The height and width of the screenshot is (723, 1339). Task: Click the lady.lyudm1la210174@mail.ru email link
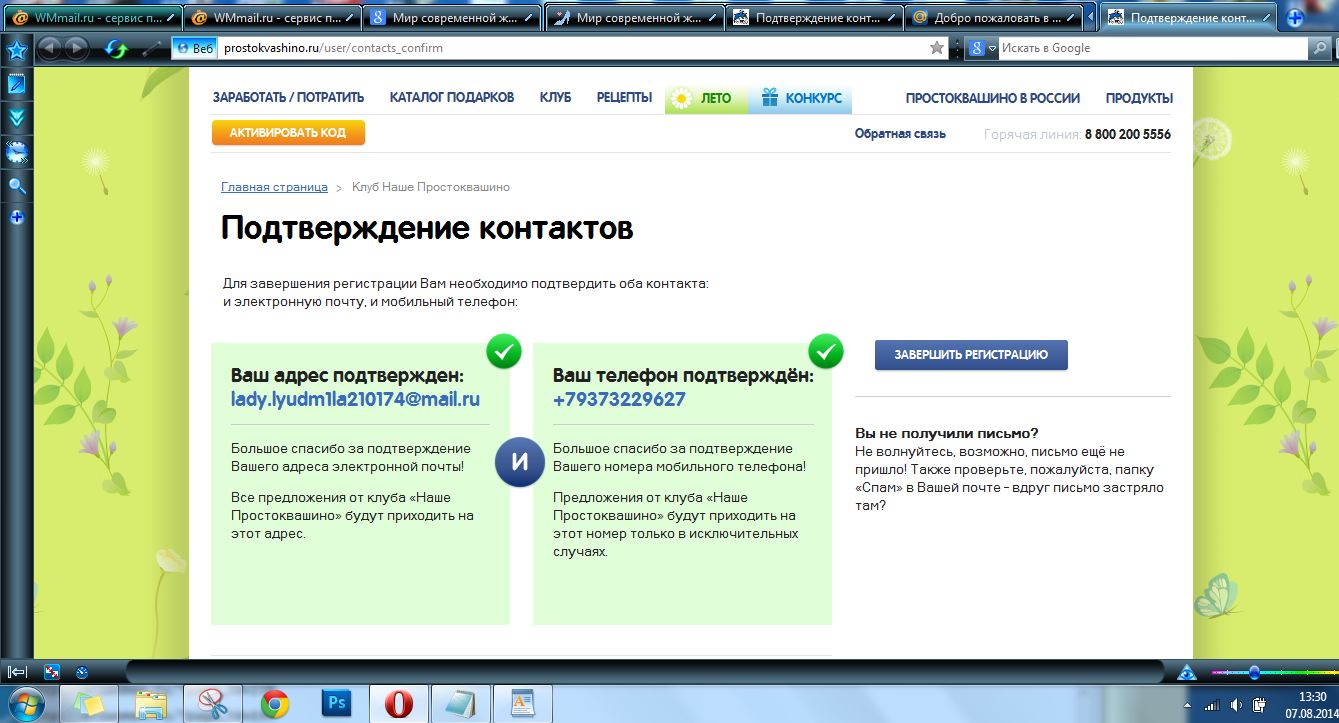pyautogui.click(x=355, y=399)
